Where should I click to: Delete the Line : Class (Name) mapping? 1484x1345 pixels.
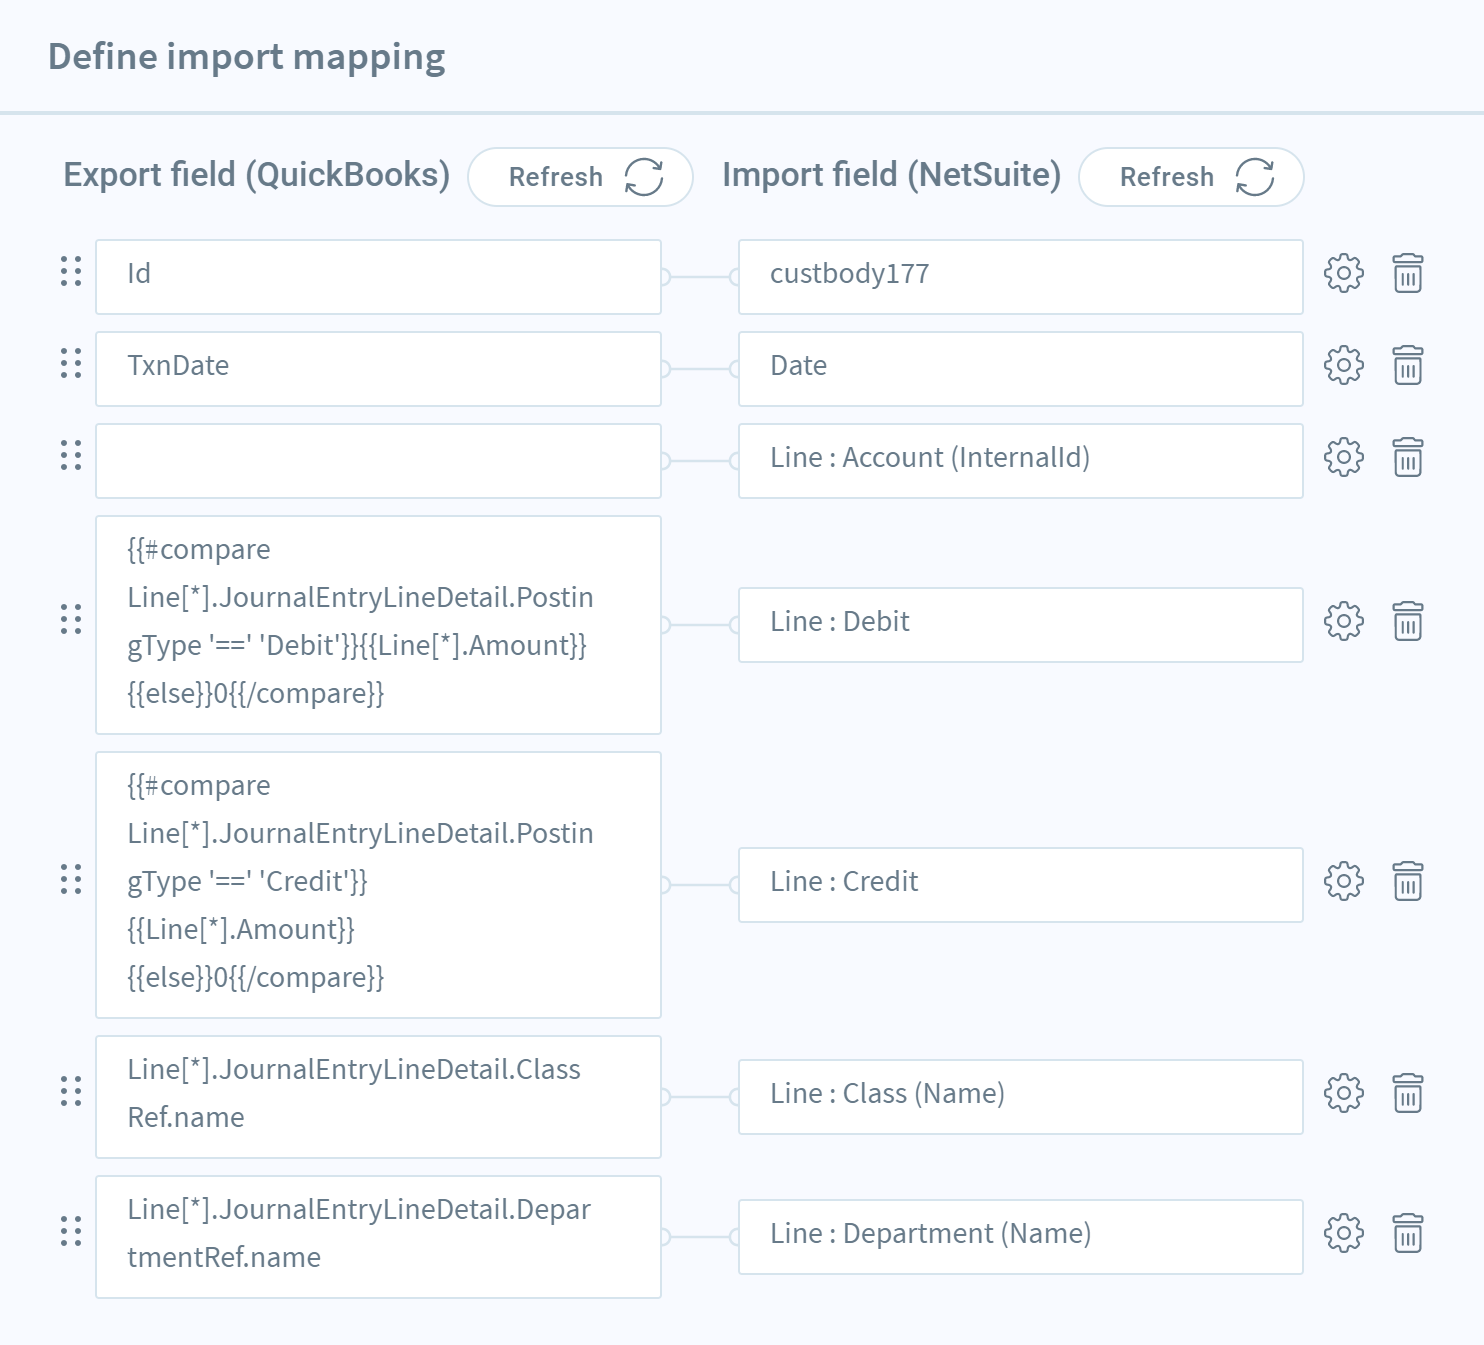click(1408, 1093)
